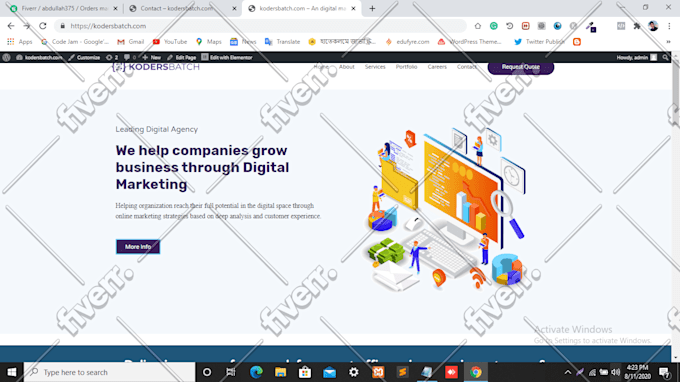Open the comments bubble in admin bar

pos(129,57)
